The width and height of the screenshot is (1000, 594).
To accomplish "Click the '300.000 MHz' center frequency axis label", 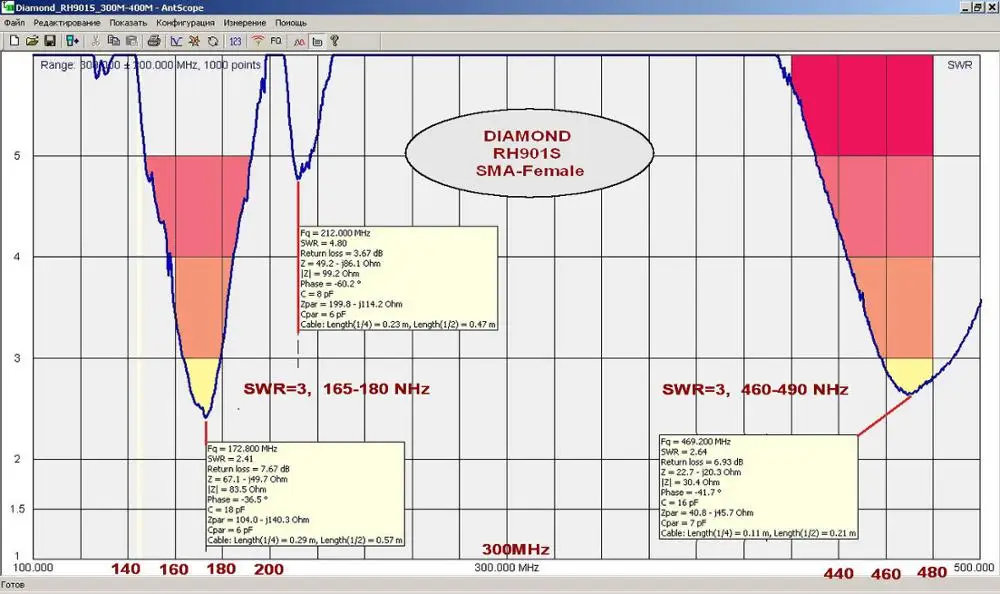I will coord(507,567).
